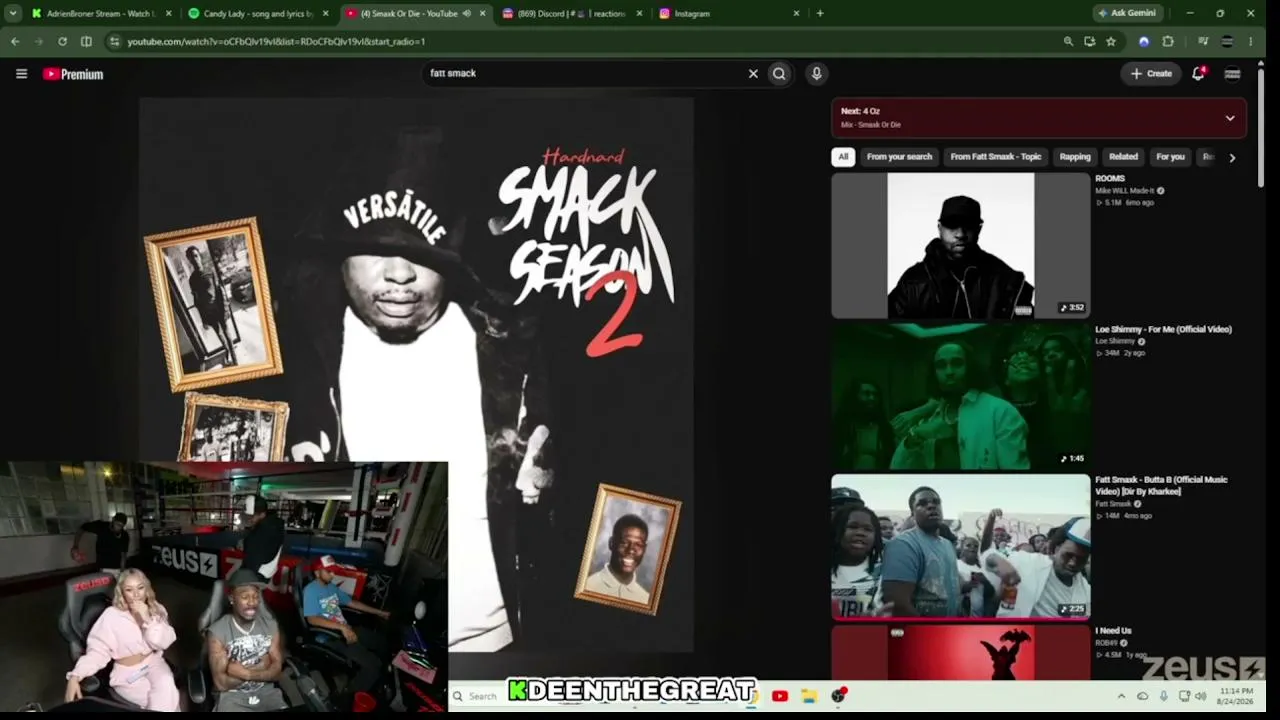Select the 'For you' filter chip
This screenshot has width=1280, height=720.
[x=1170, y=157]
